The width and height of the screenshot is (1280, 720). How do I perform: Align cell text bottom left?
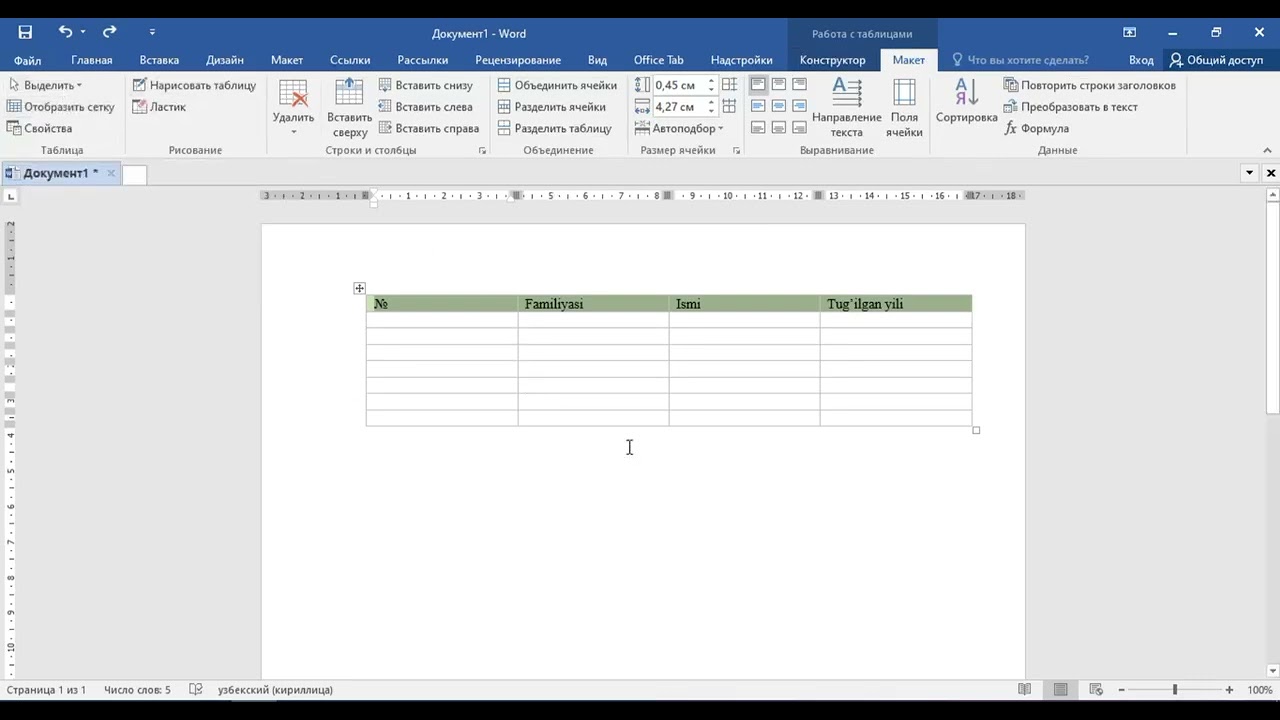tap(758, 128)
